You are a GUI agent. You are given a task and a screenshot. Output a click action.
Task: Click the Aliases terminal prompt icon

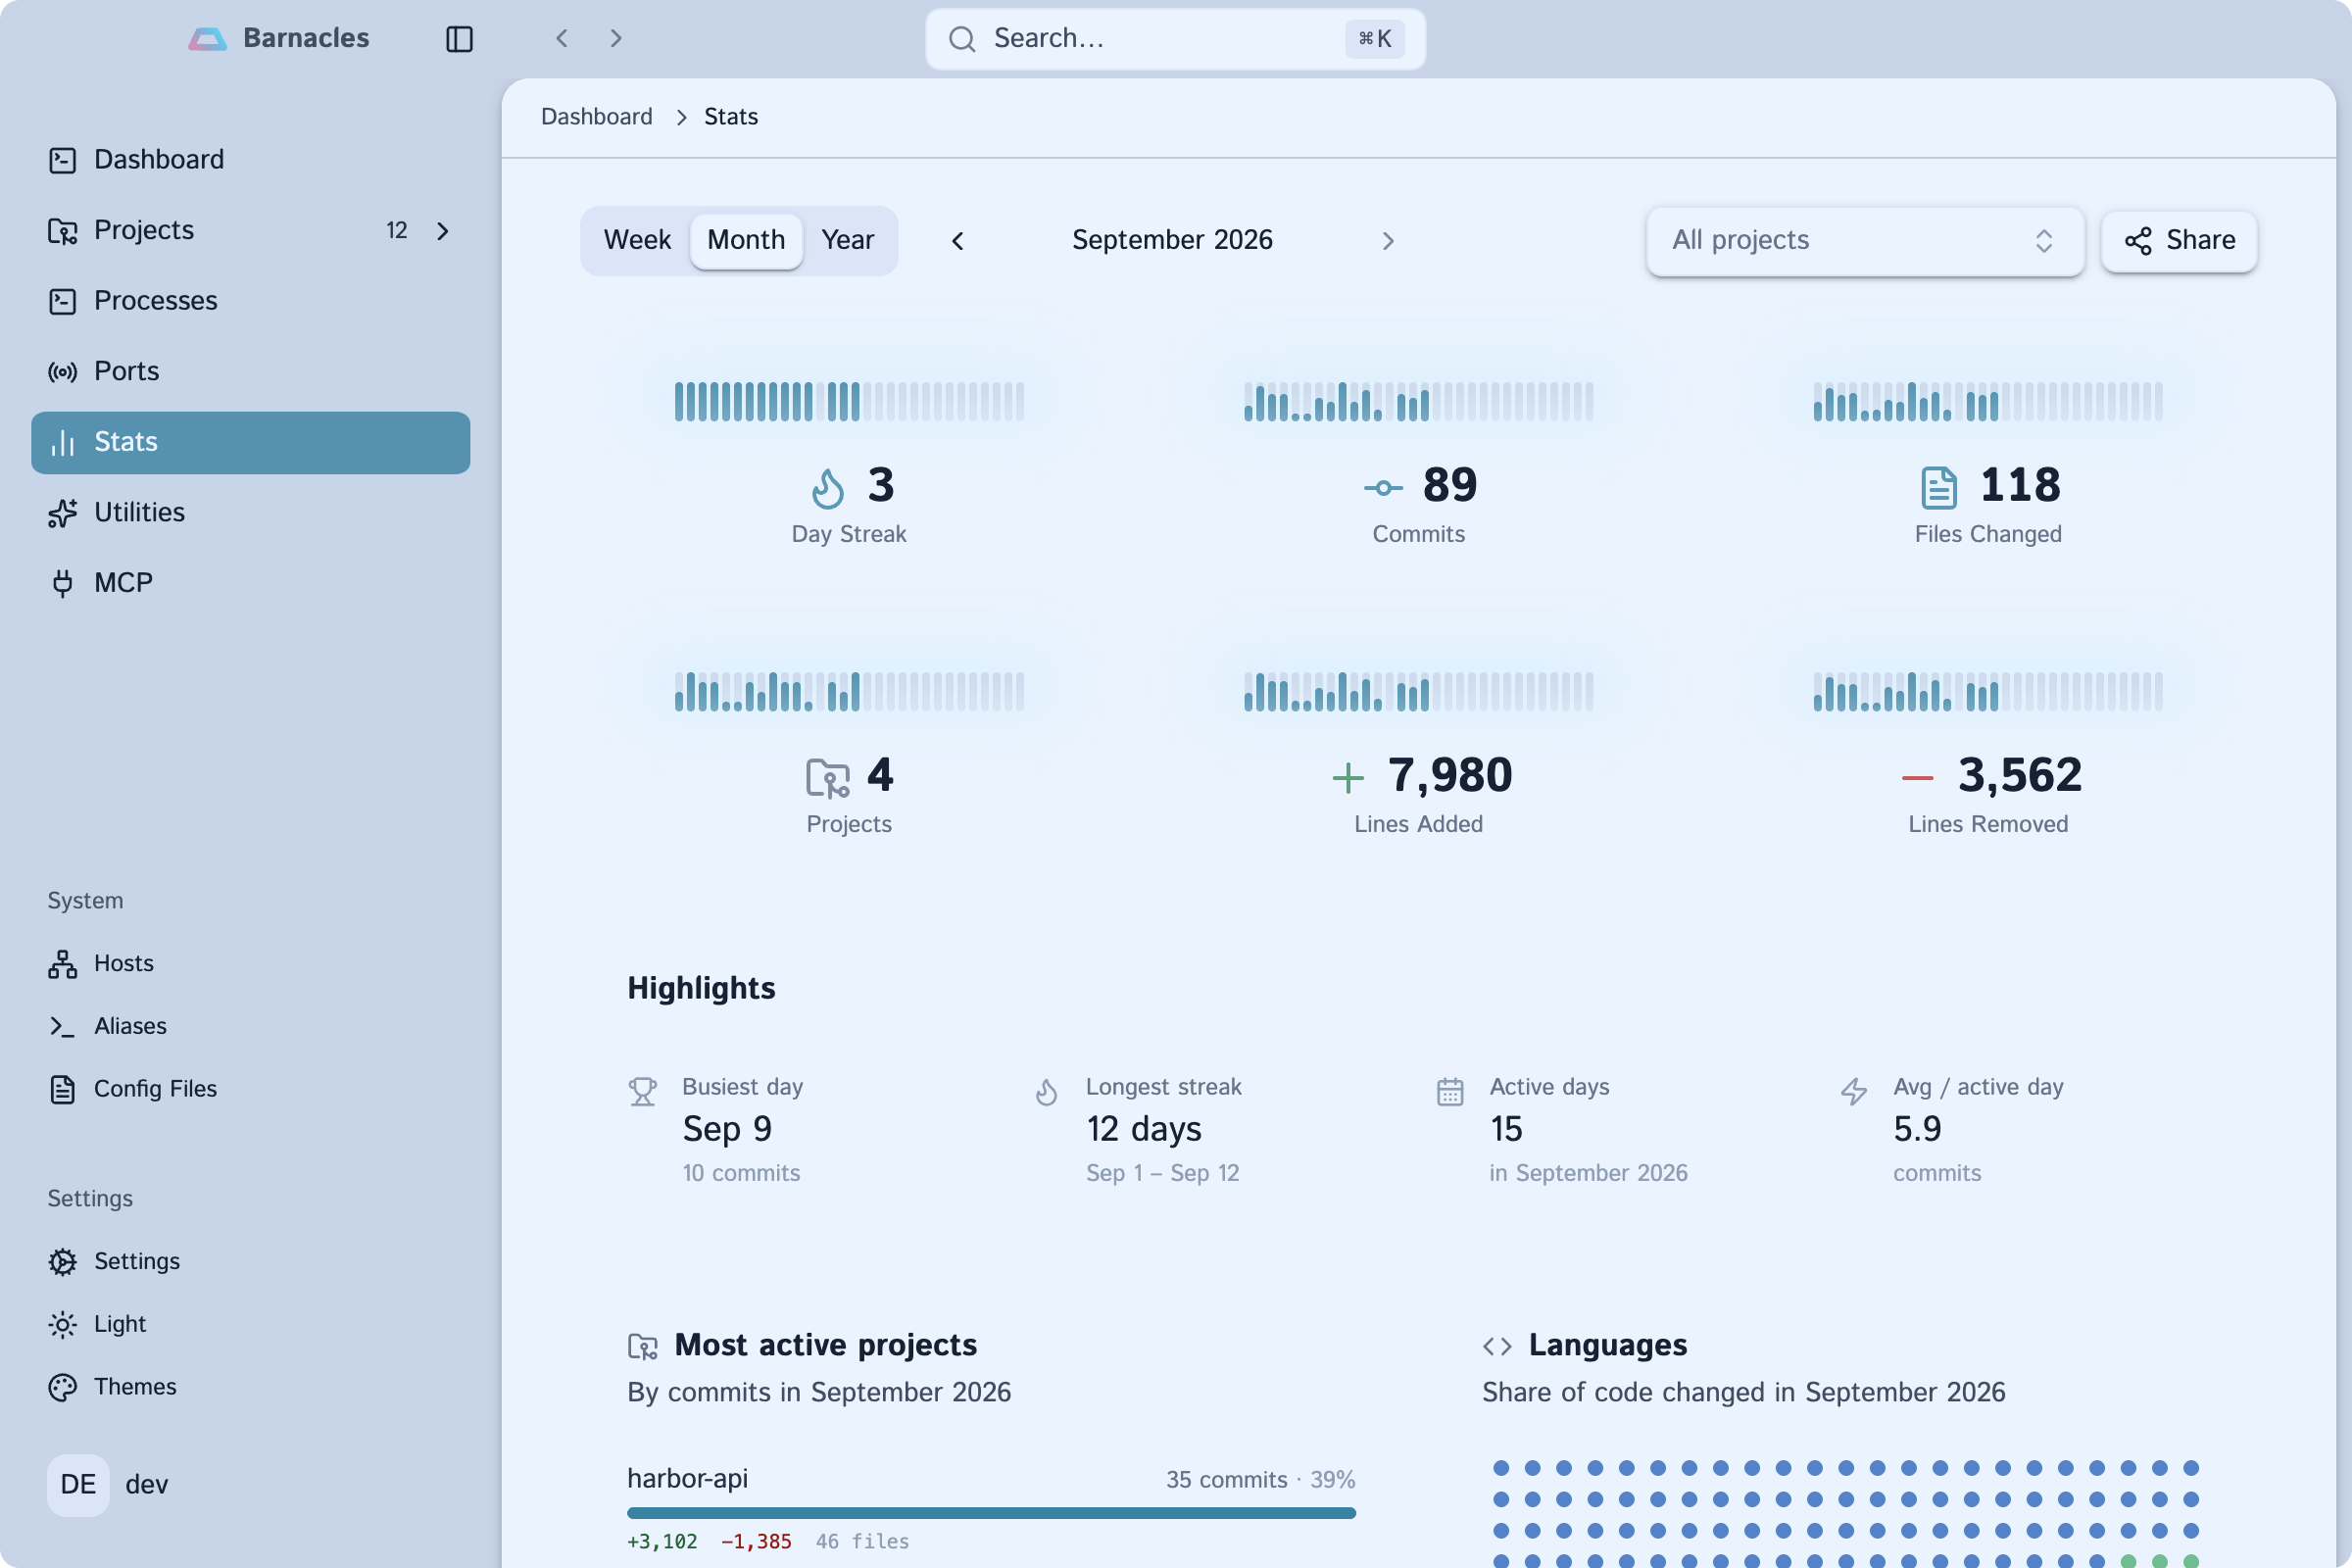click(63, 1027)
